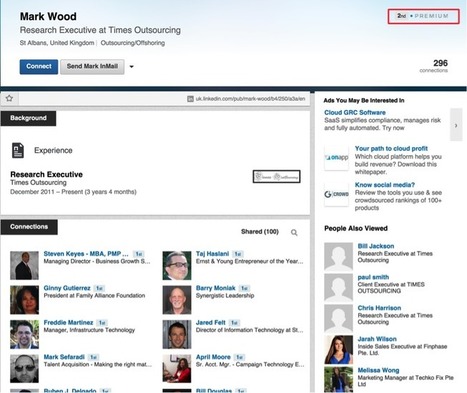Click April Moore profile photo

coord(177,369)
